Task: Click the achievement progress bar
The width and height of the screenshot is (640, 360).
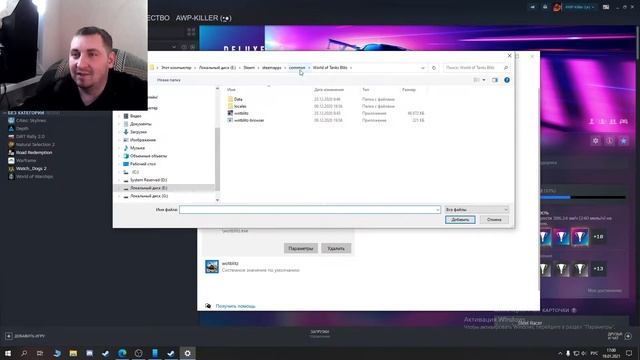Action: coord(583,198)
